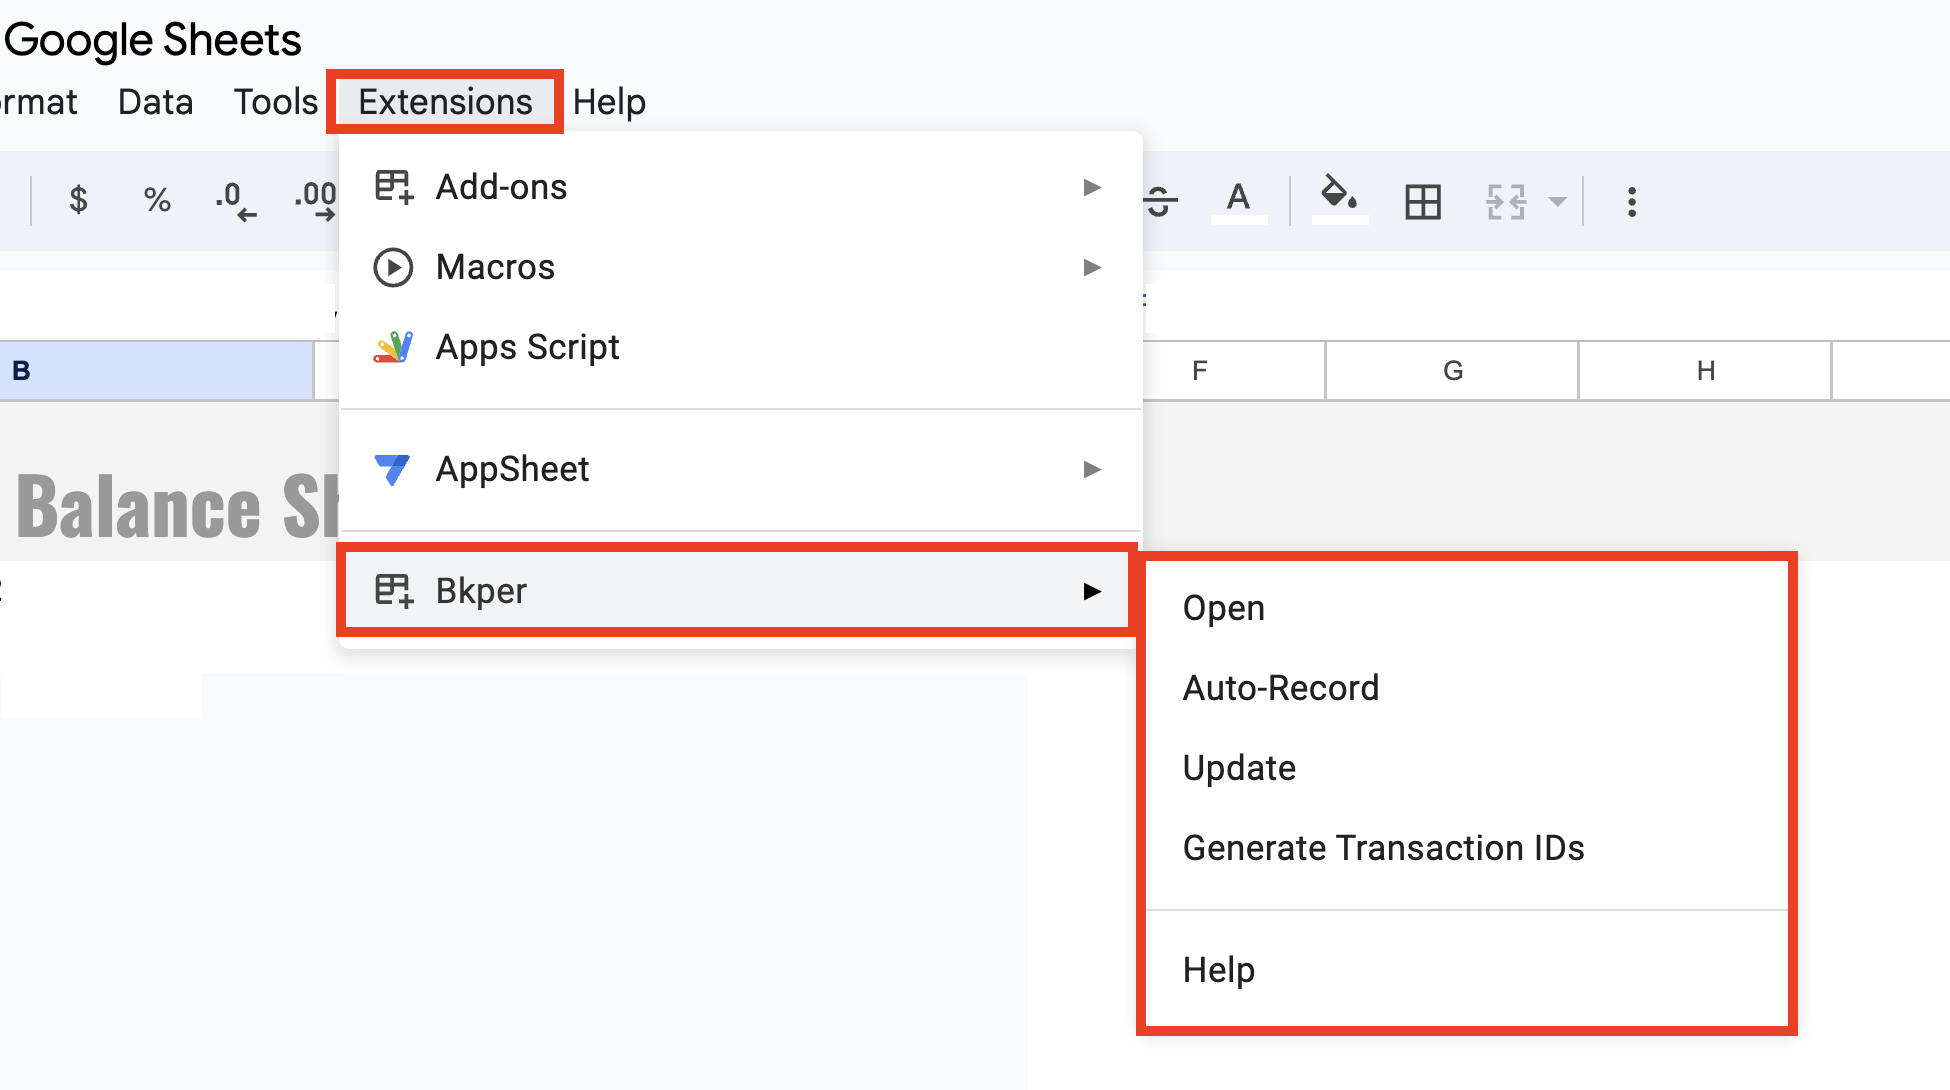Merge the selected cells

pyautogui.click(x=1505, y=200)
